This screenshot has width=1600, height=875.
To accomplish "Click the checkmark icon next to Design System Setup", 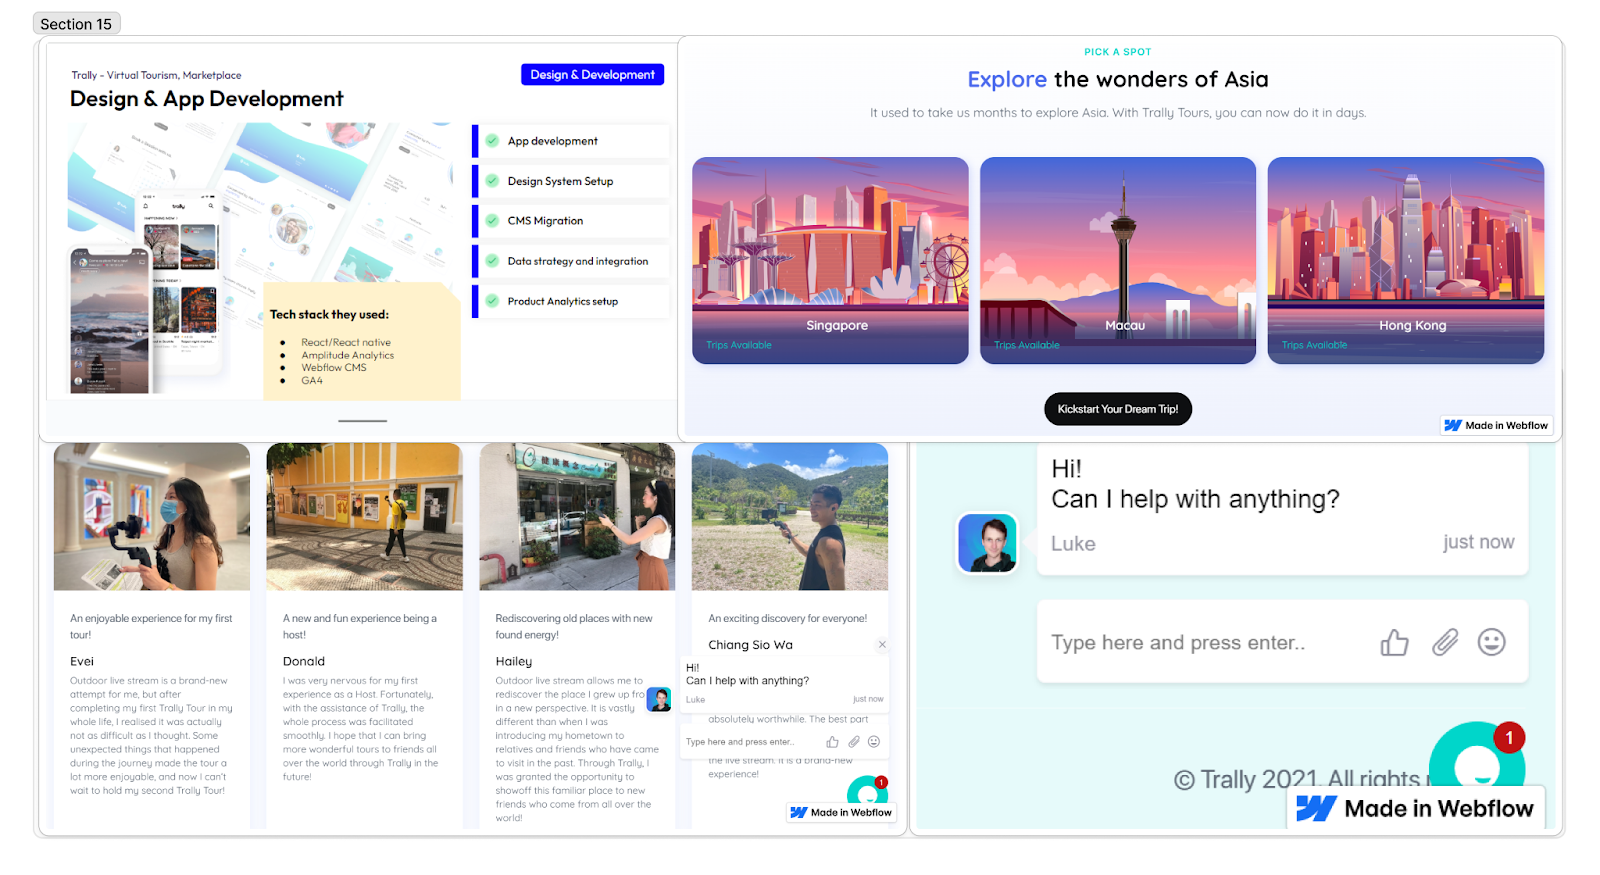I will (492, 181).
